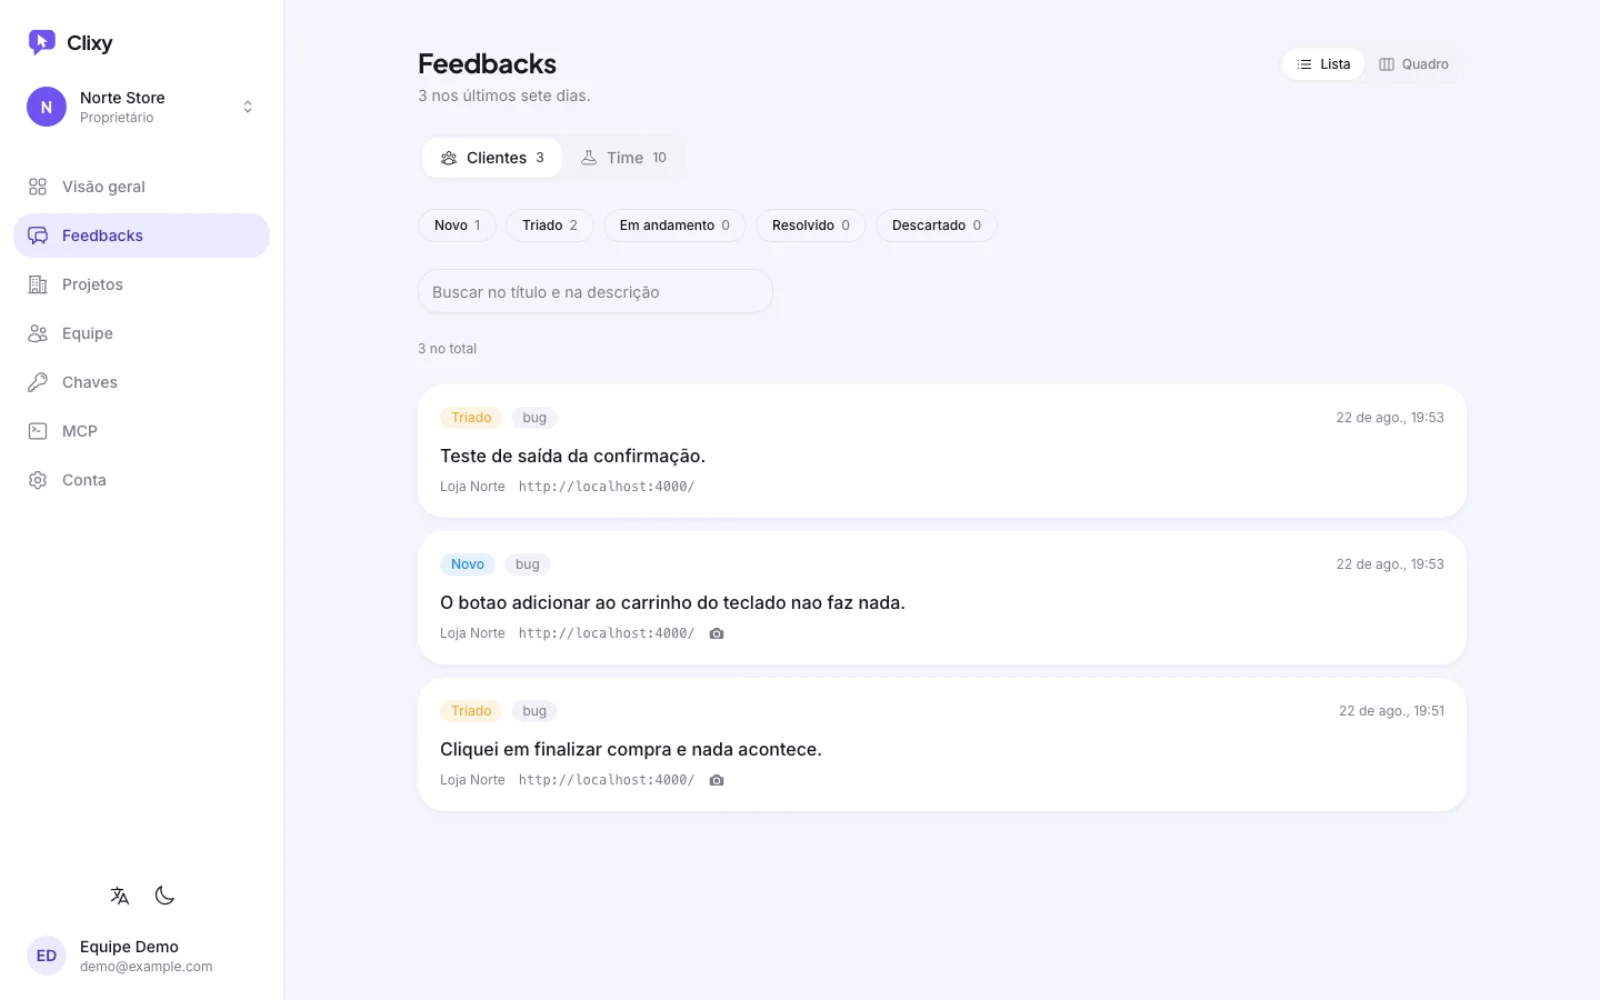Switch to Lista view

click(x=1323, y=64)
